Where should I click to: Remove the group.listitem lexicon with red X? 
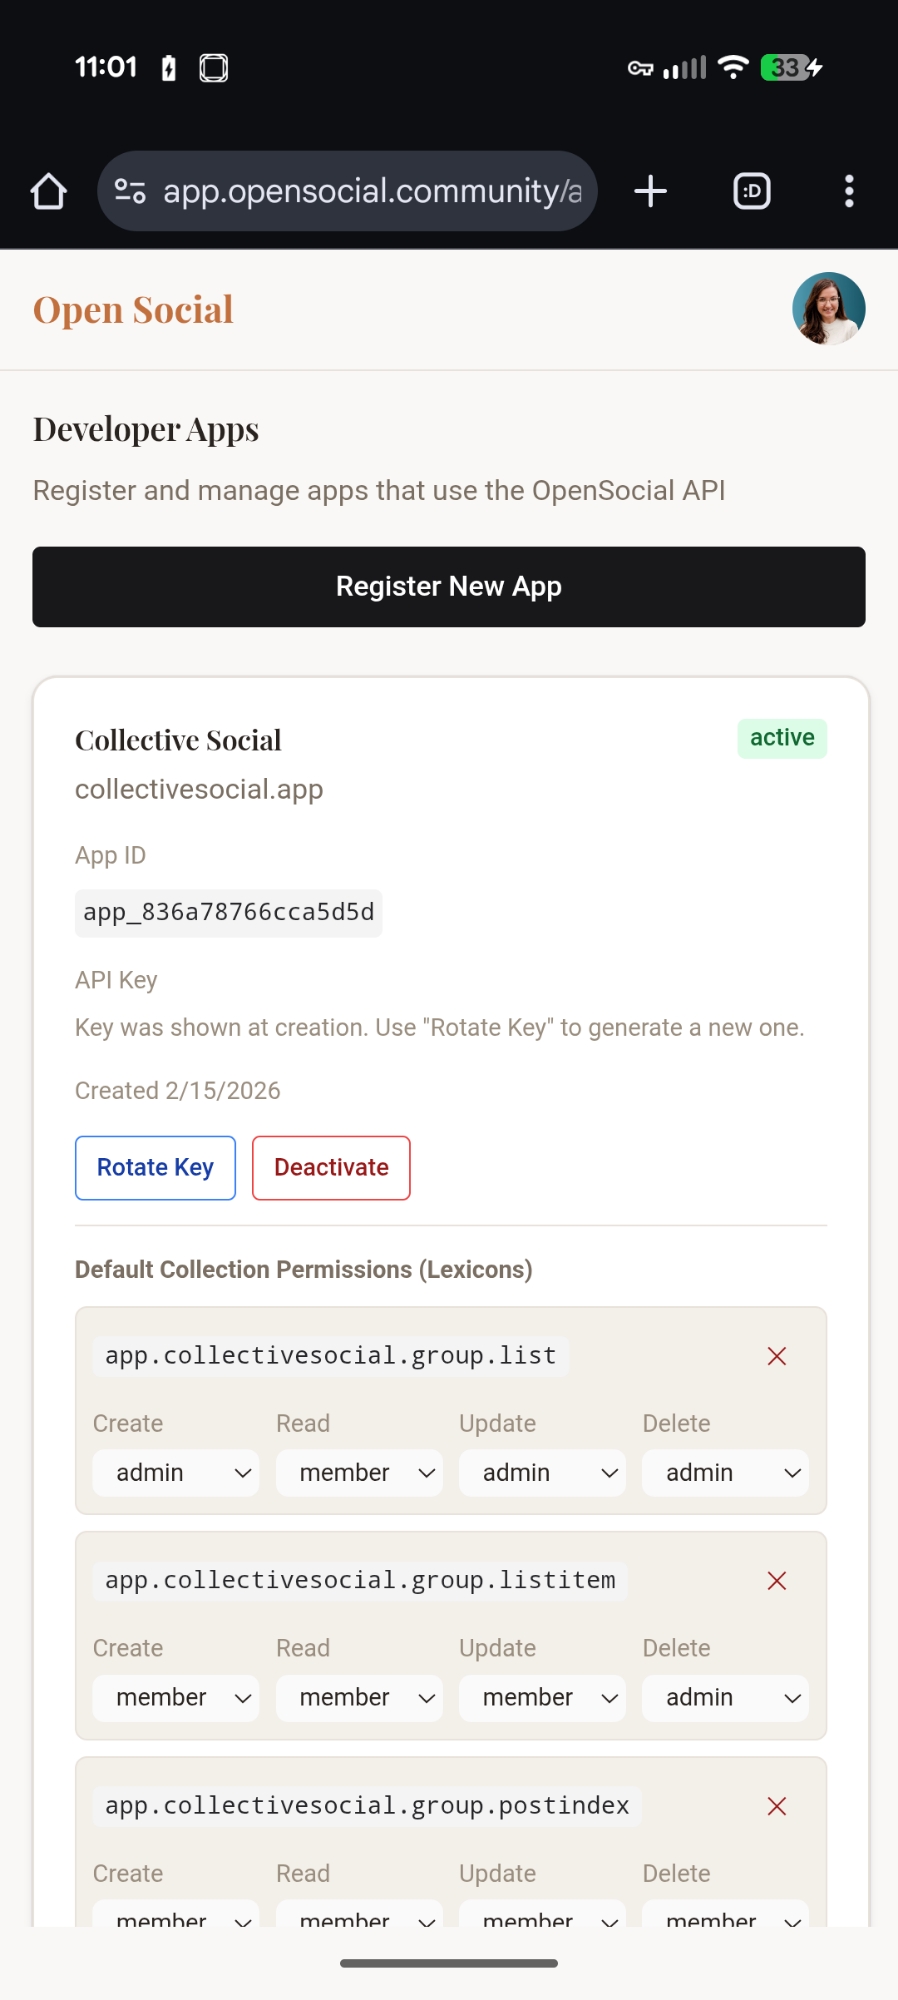(x=777, y=1581)
